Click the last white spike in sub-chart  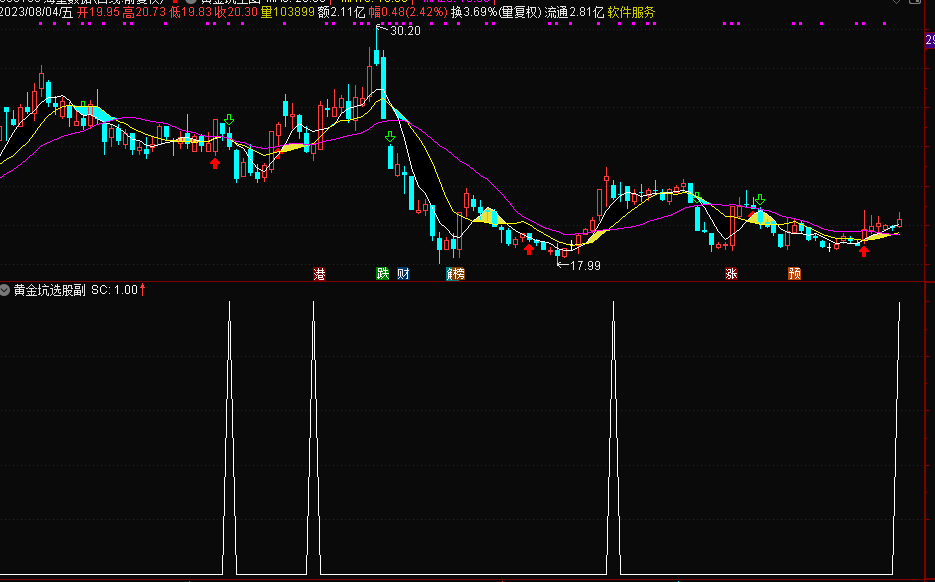click(x=896, y=438)
